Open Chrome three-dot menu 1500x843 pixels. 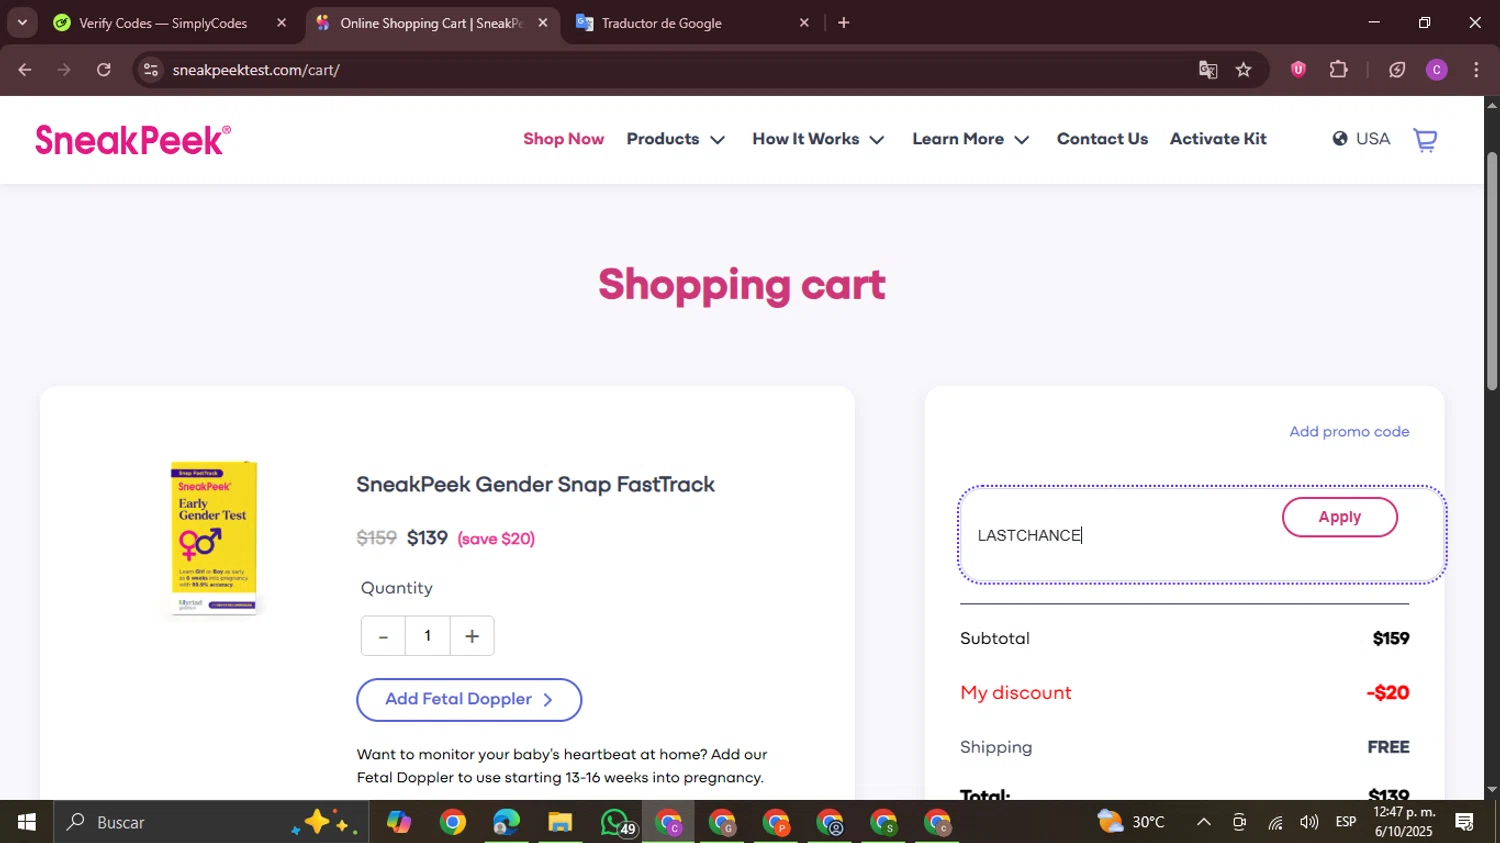pyautogui.click(x=1476, y=70)
